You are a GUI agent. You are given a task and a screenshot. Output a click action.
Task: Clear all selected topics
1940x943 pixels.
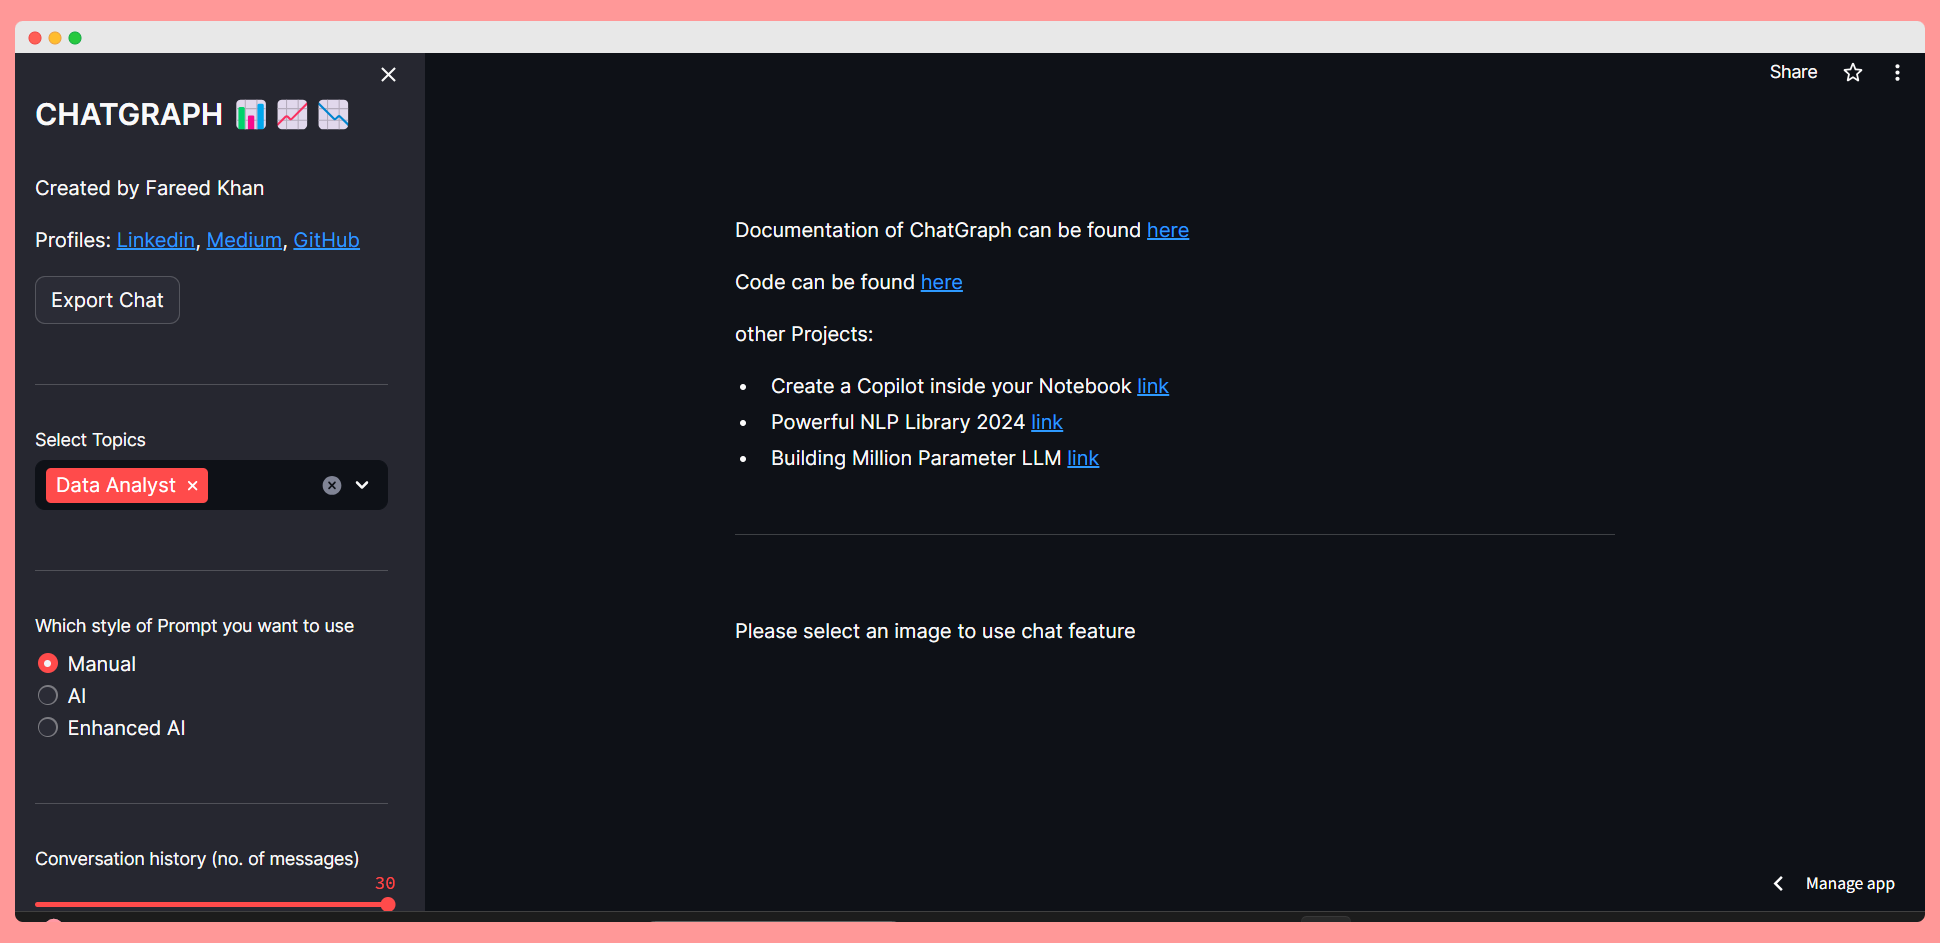point(332,485)
